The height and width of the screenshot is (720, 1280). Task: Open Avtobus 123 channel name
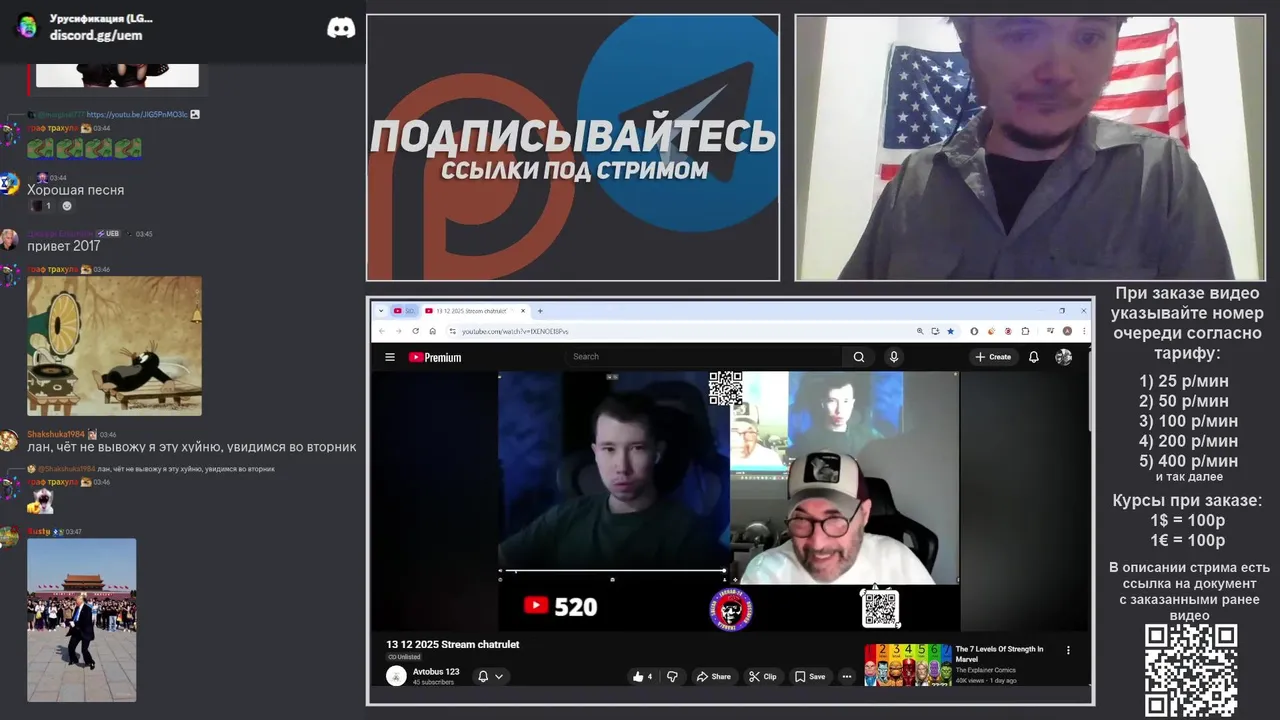436,672
